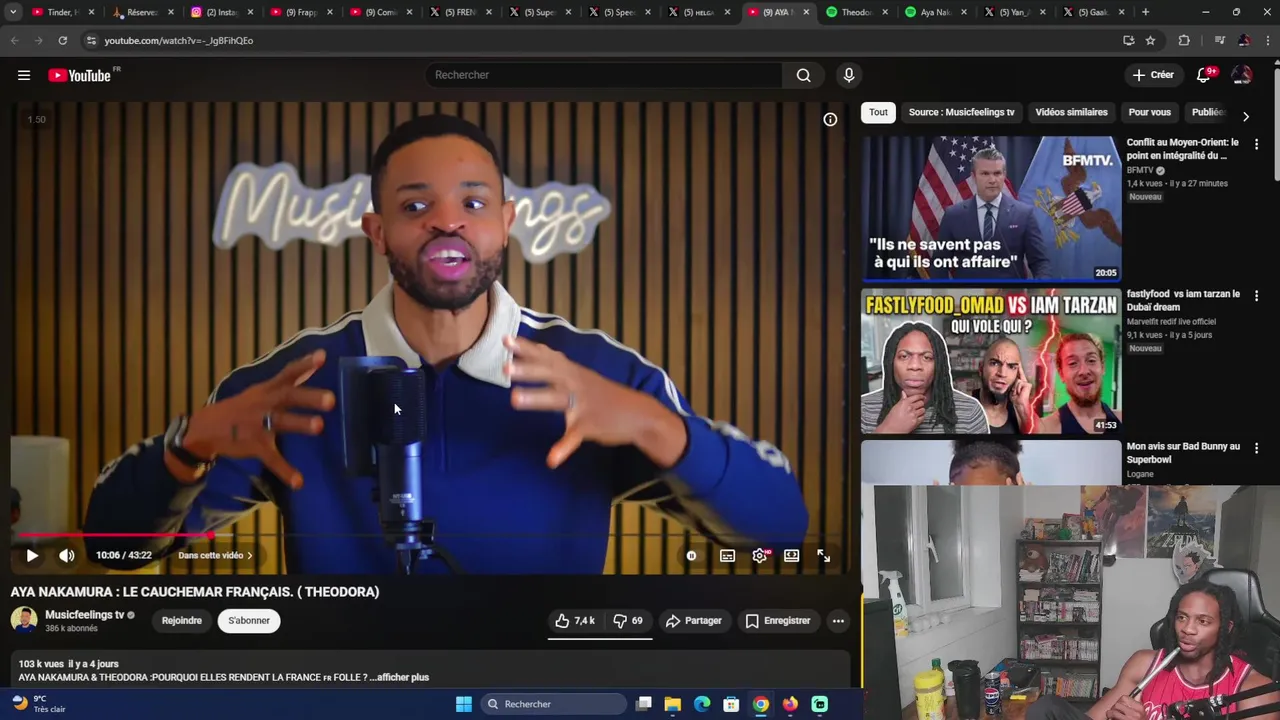Open Chrome extensions puzzle icon

[1184, 40]
